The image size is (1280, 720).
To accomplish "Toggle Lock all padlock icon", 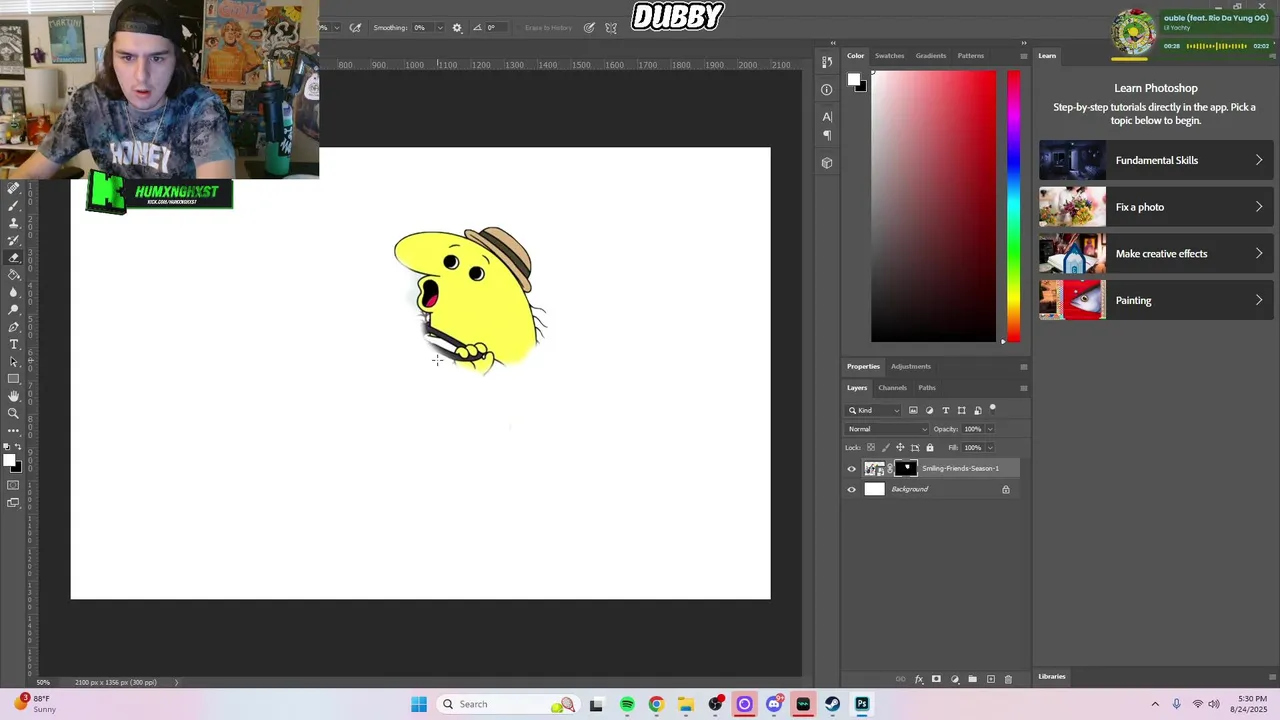I will (x=929, y=448).
